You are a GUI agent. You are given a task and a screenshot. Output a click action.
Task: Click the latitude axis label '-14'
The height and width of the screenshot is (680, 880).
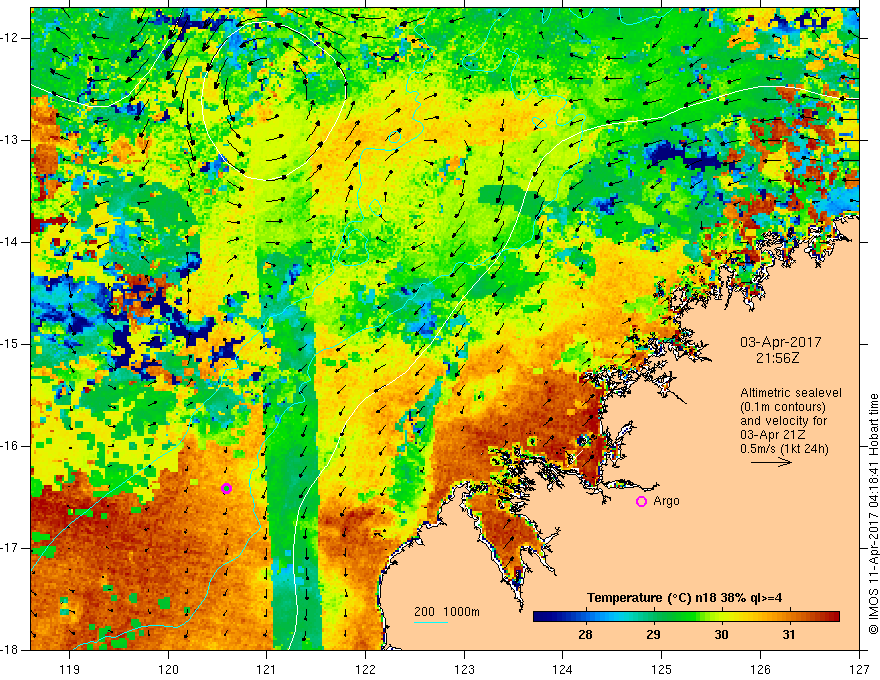[11, 242]
